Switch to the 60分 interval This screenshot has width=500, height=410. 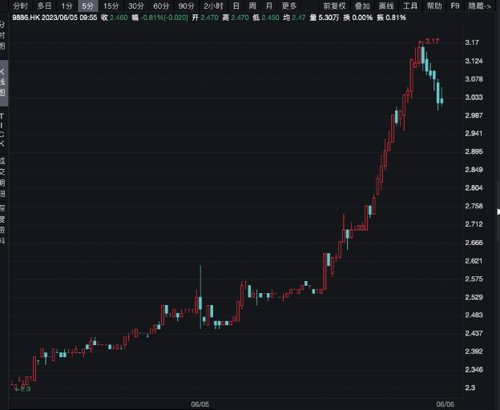pos(161,6)
